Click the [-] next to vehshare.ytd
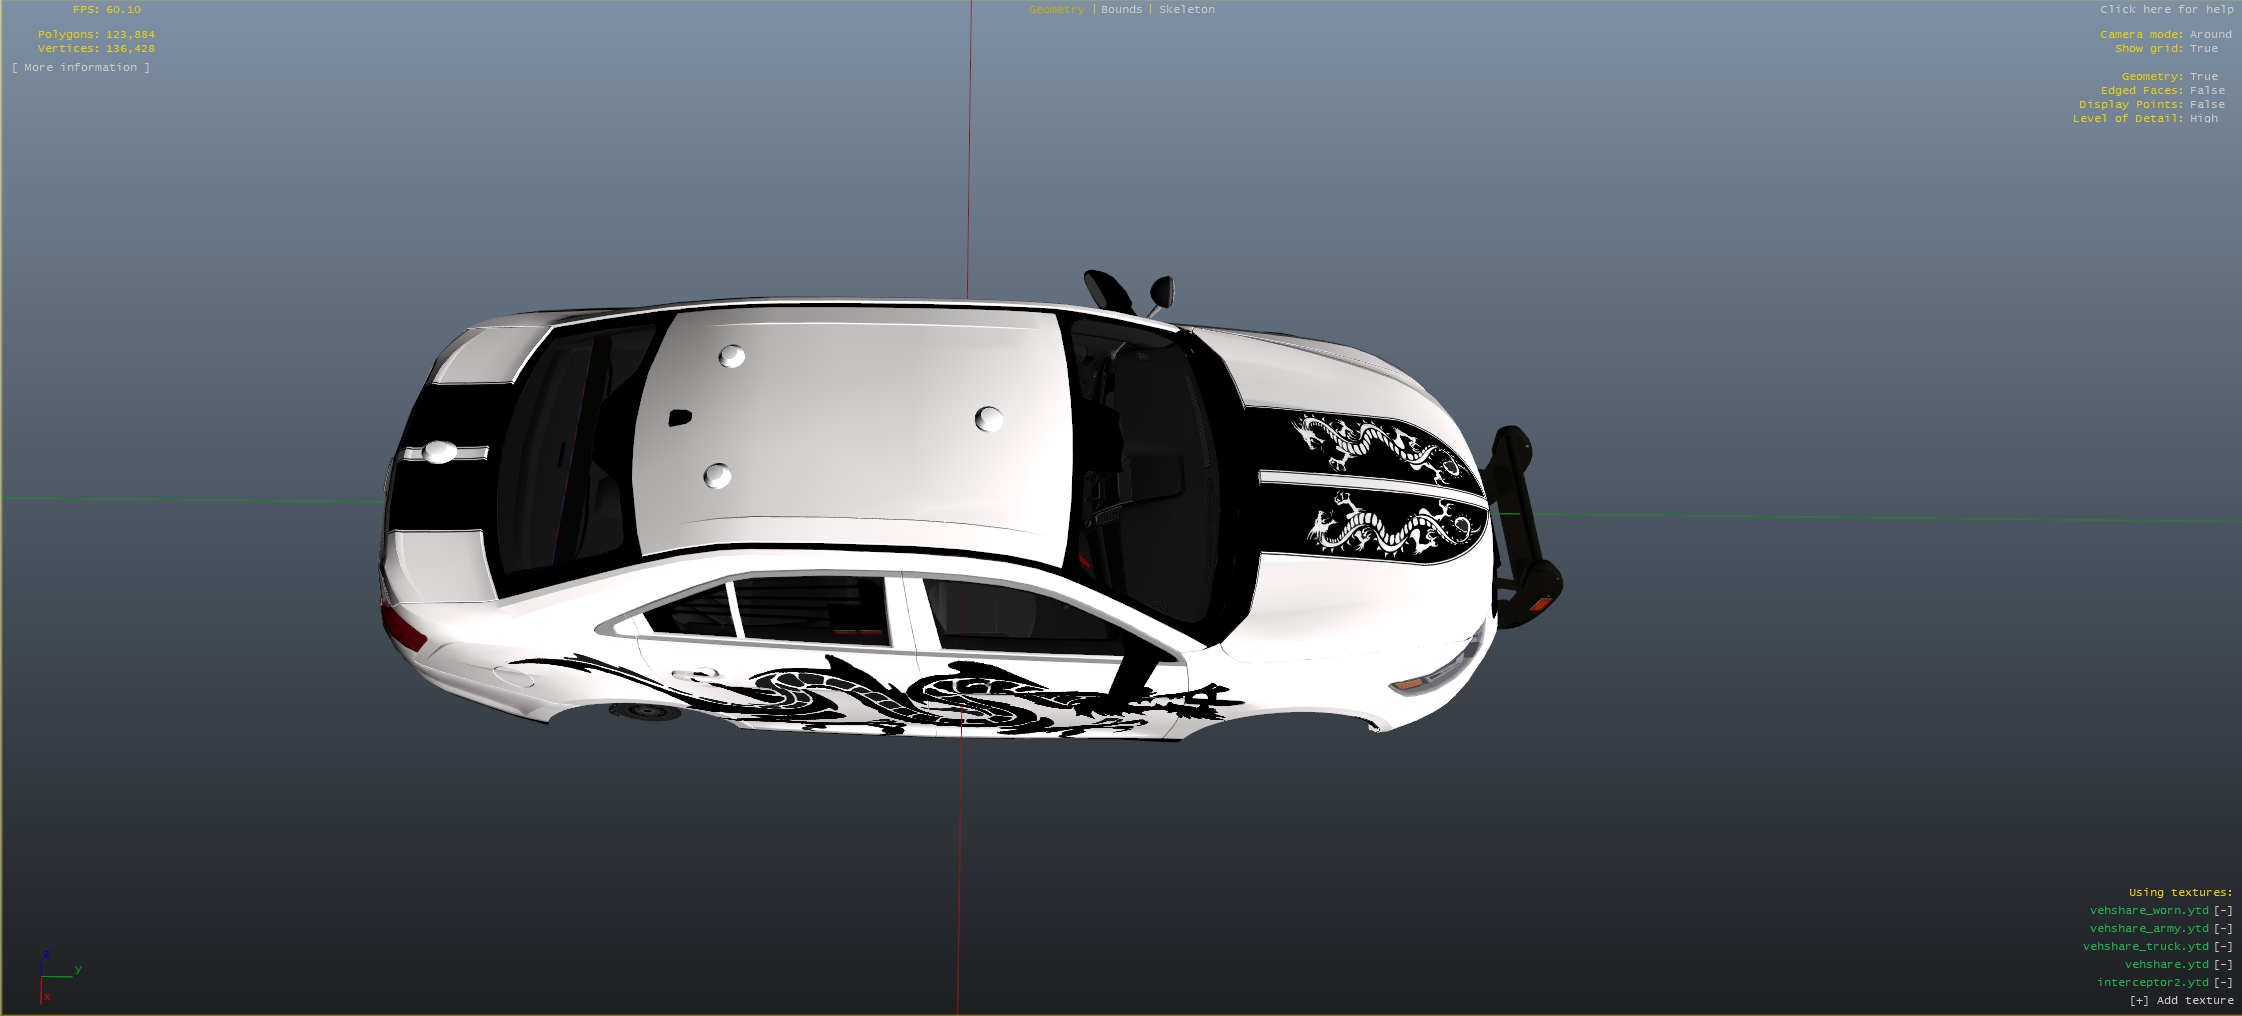Image resolution: width=2242 pixels, height=1016 pixels. 2222,965
